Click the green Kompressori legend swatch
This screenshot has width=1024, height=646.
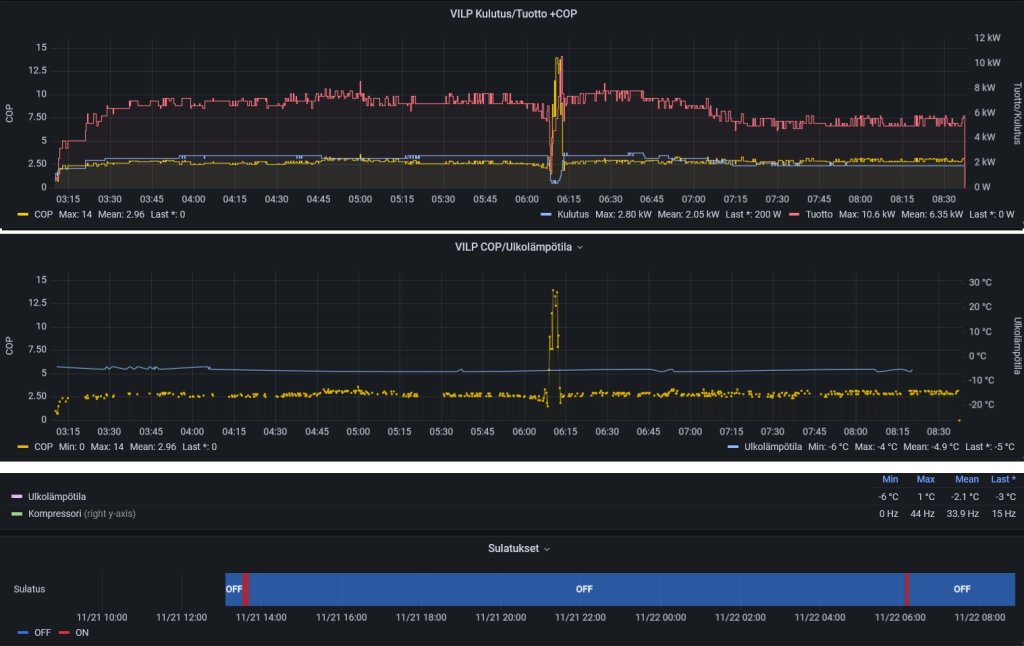[x=15, y=514]
